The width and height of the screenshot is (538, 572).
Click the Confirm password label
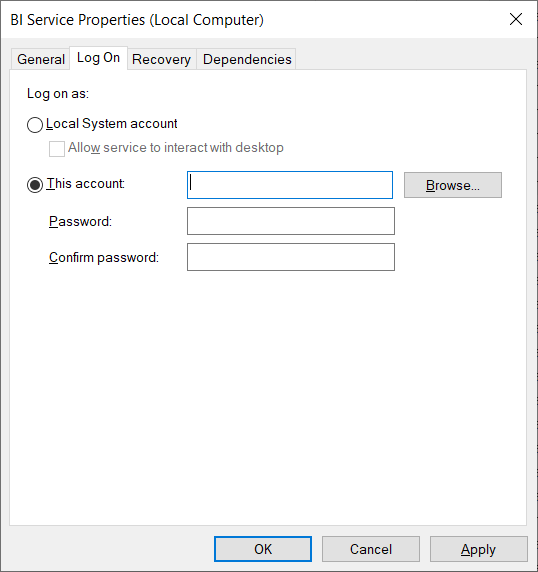click(104, 258)
